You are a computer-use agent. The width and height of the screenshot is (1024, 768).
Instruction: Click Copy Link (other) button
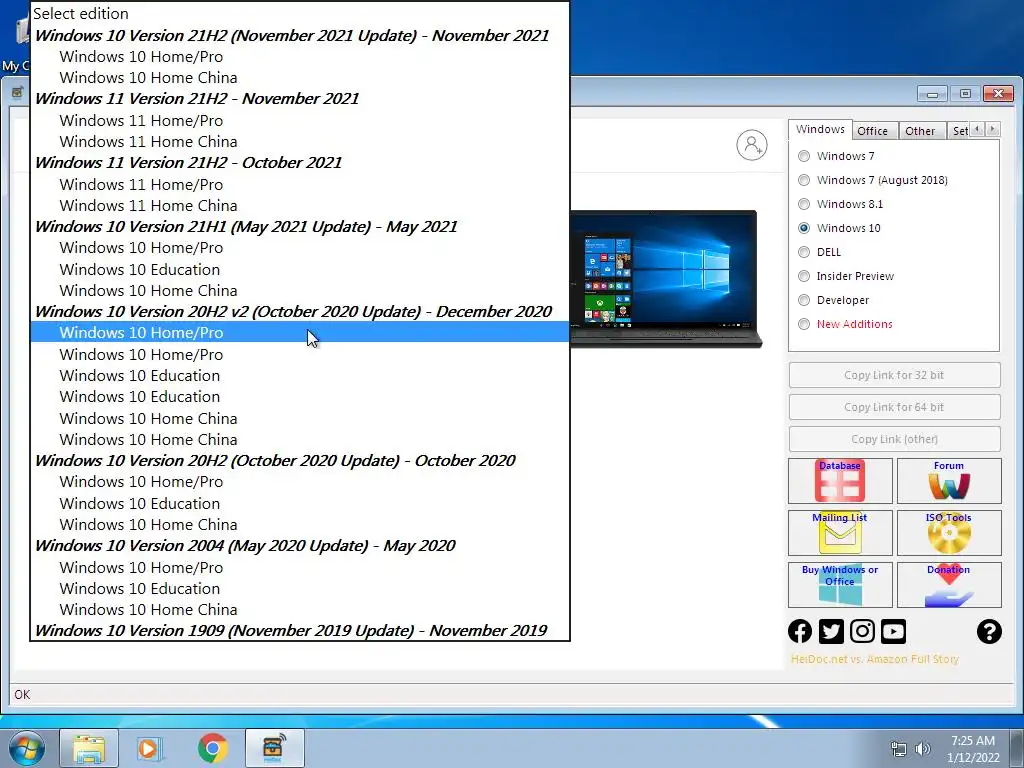pos(894,439)
